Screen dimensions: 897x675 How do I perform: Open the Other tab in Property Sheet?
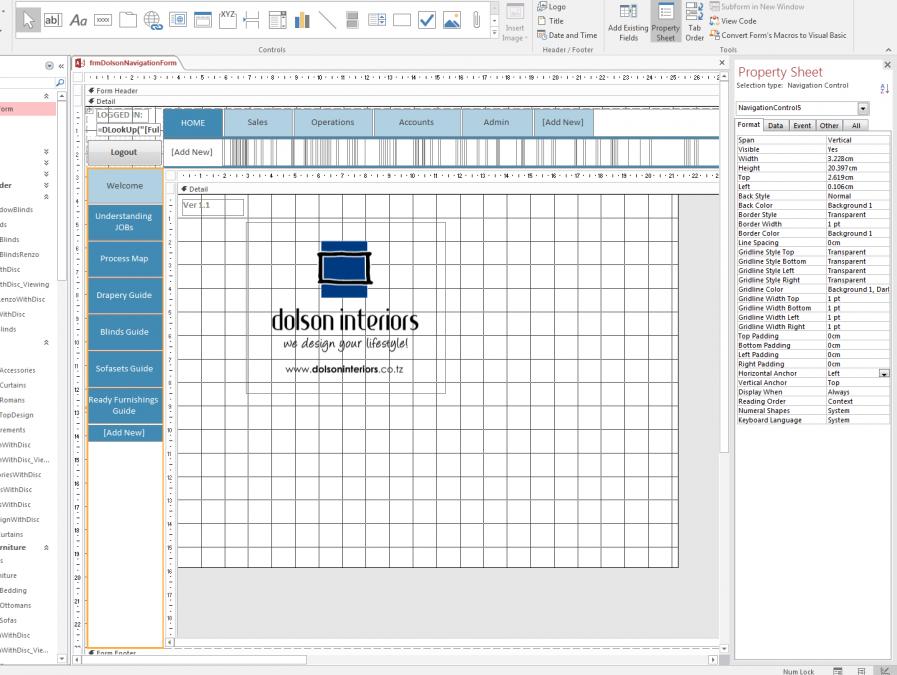829,126
